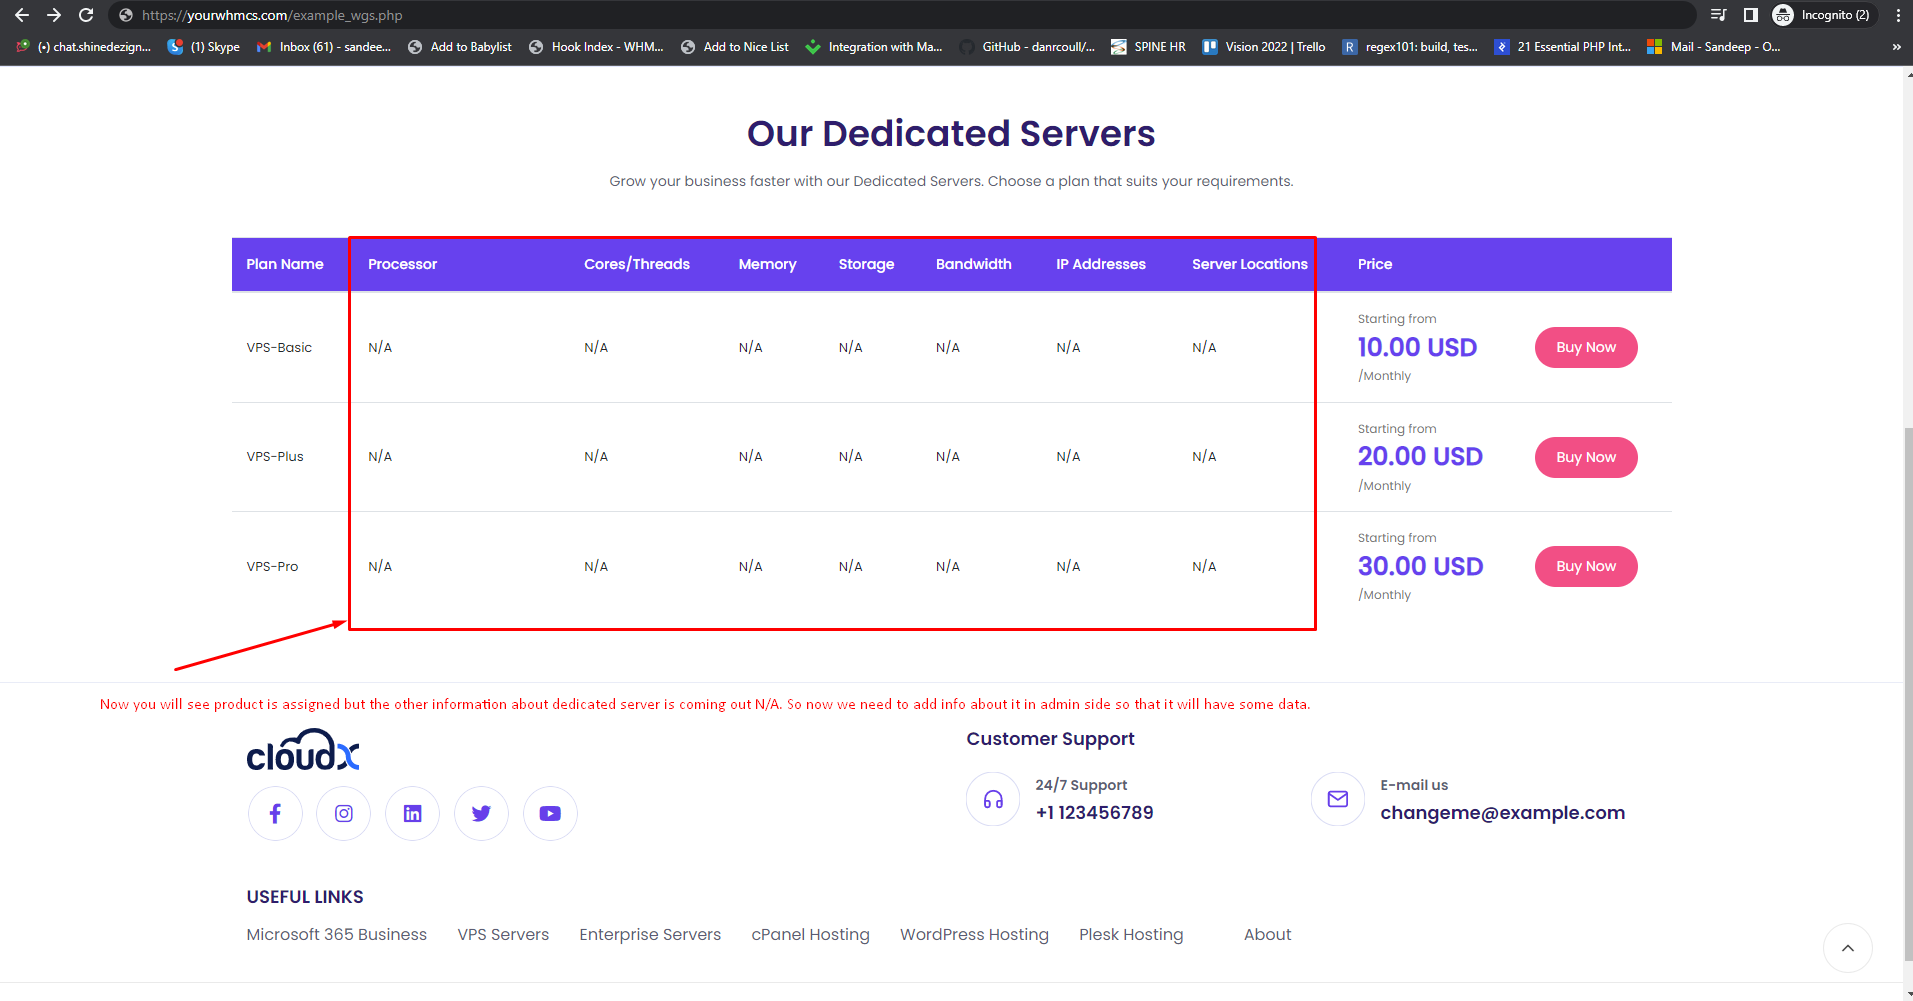Viewport: 1913px width, 1001px height.
Task: Toggle the browser side panel icon
Action: click(1750, 15)
